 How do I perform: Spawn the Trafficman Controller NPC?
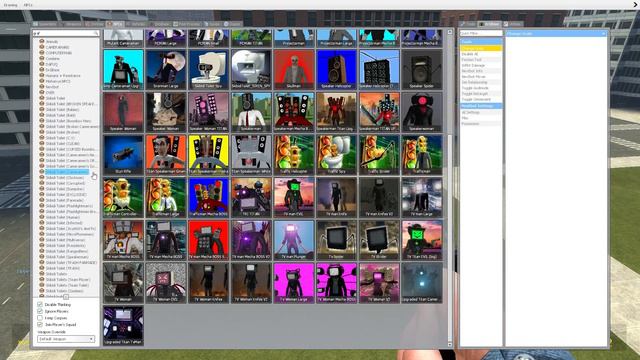pos(123,197)
